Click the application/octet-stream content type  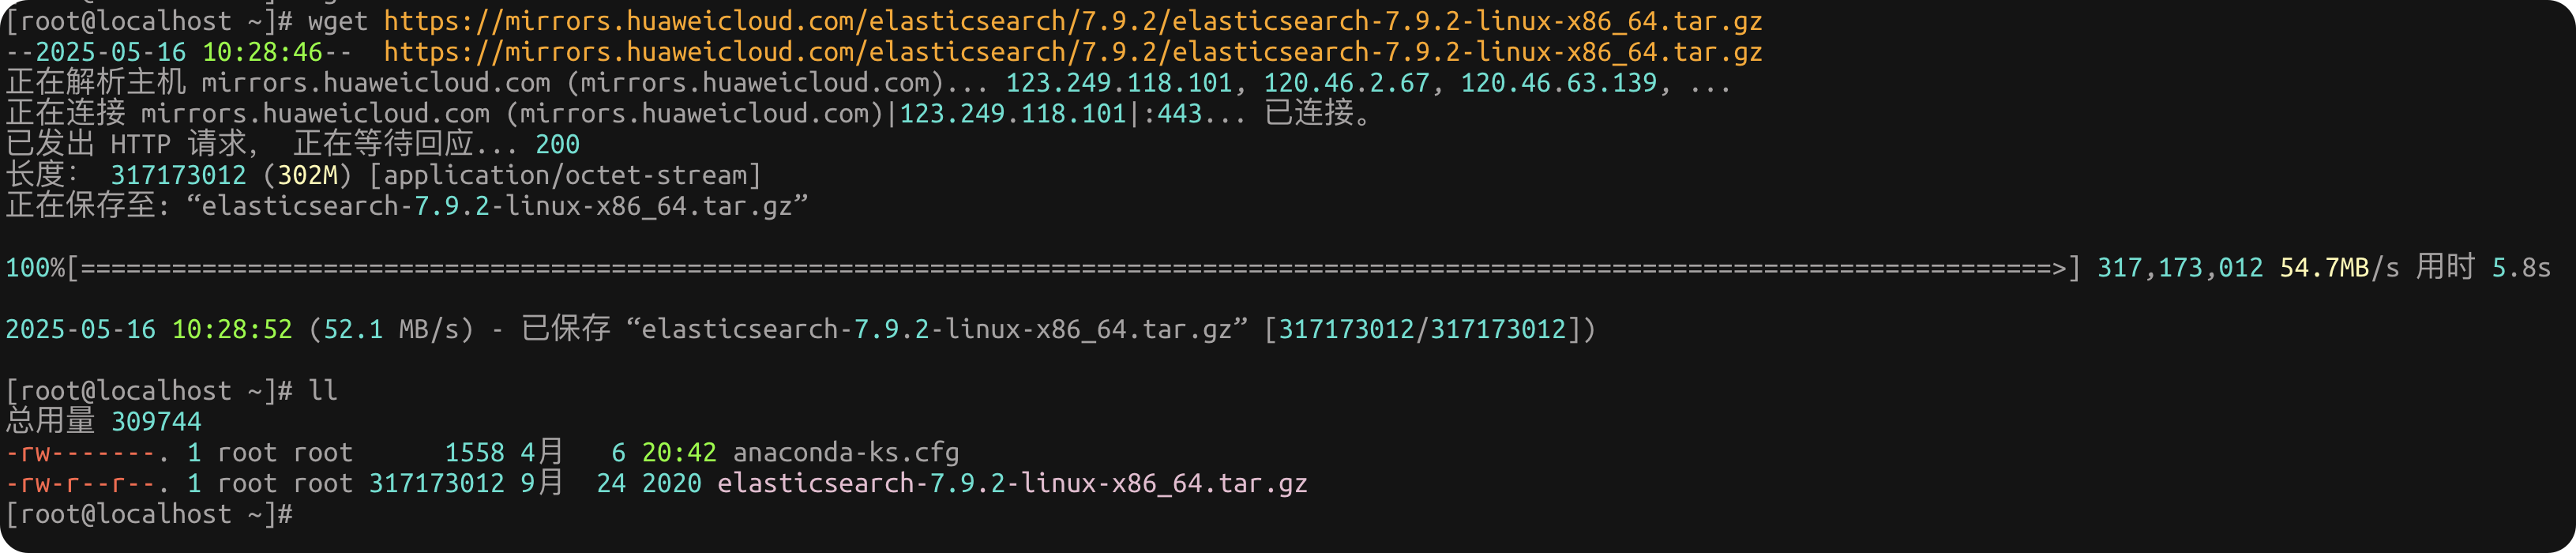click(x=565, y=176)
